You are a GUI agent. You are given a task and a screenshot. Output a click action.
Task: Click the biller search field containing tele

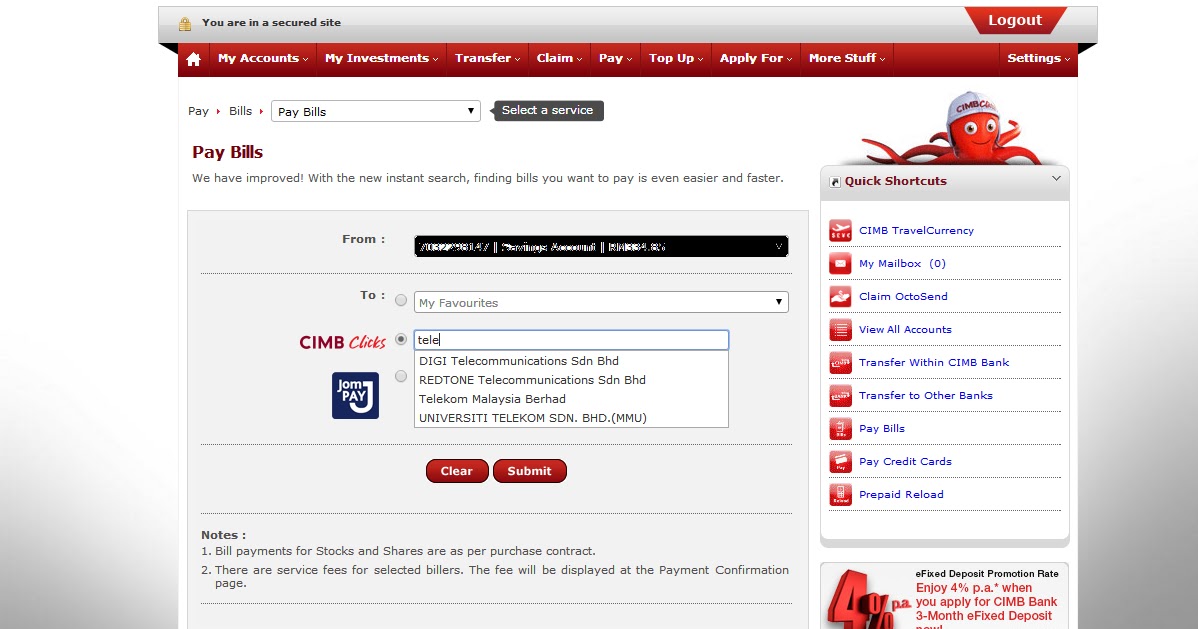(x=571, y=340)
